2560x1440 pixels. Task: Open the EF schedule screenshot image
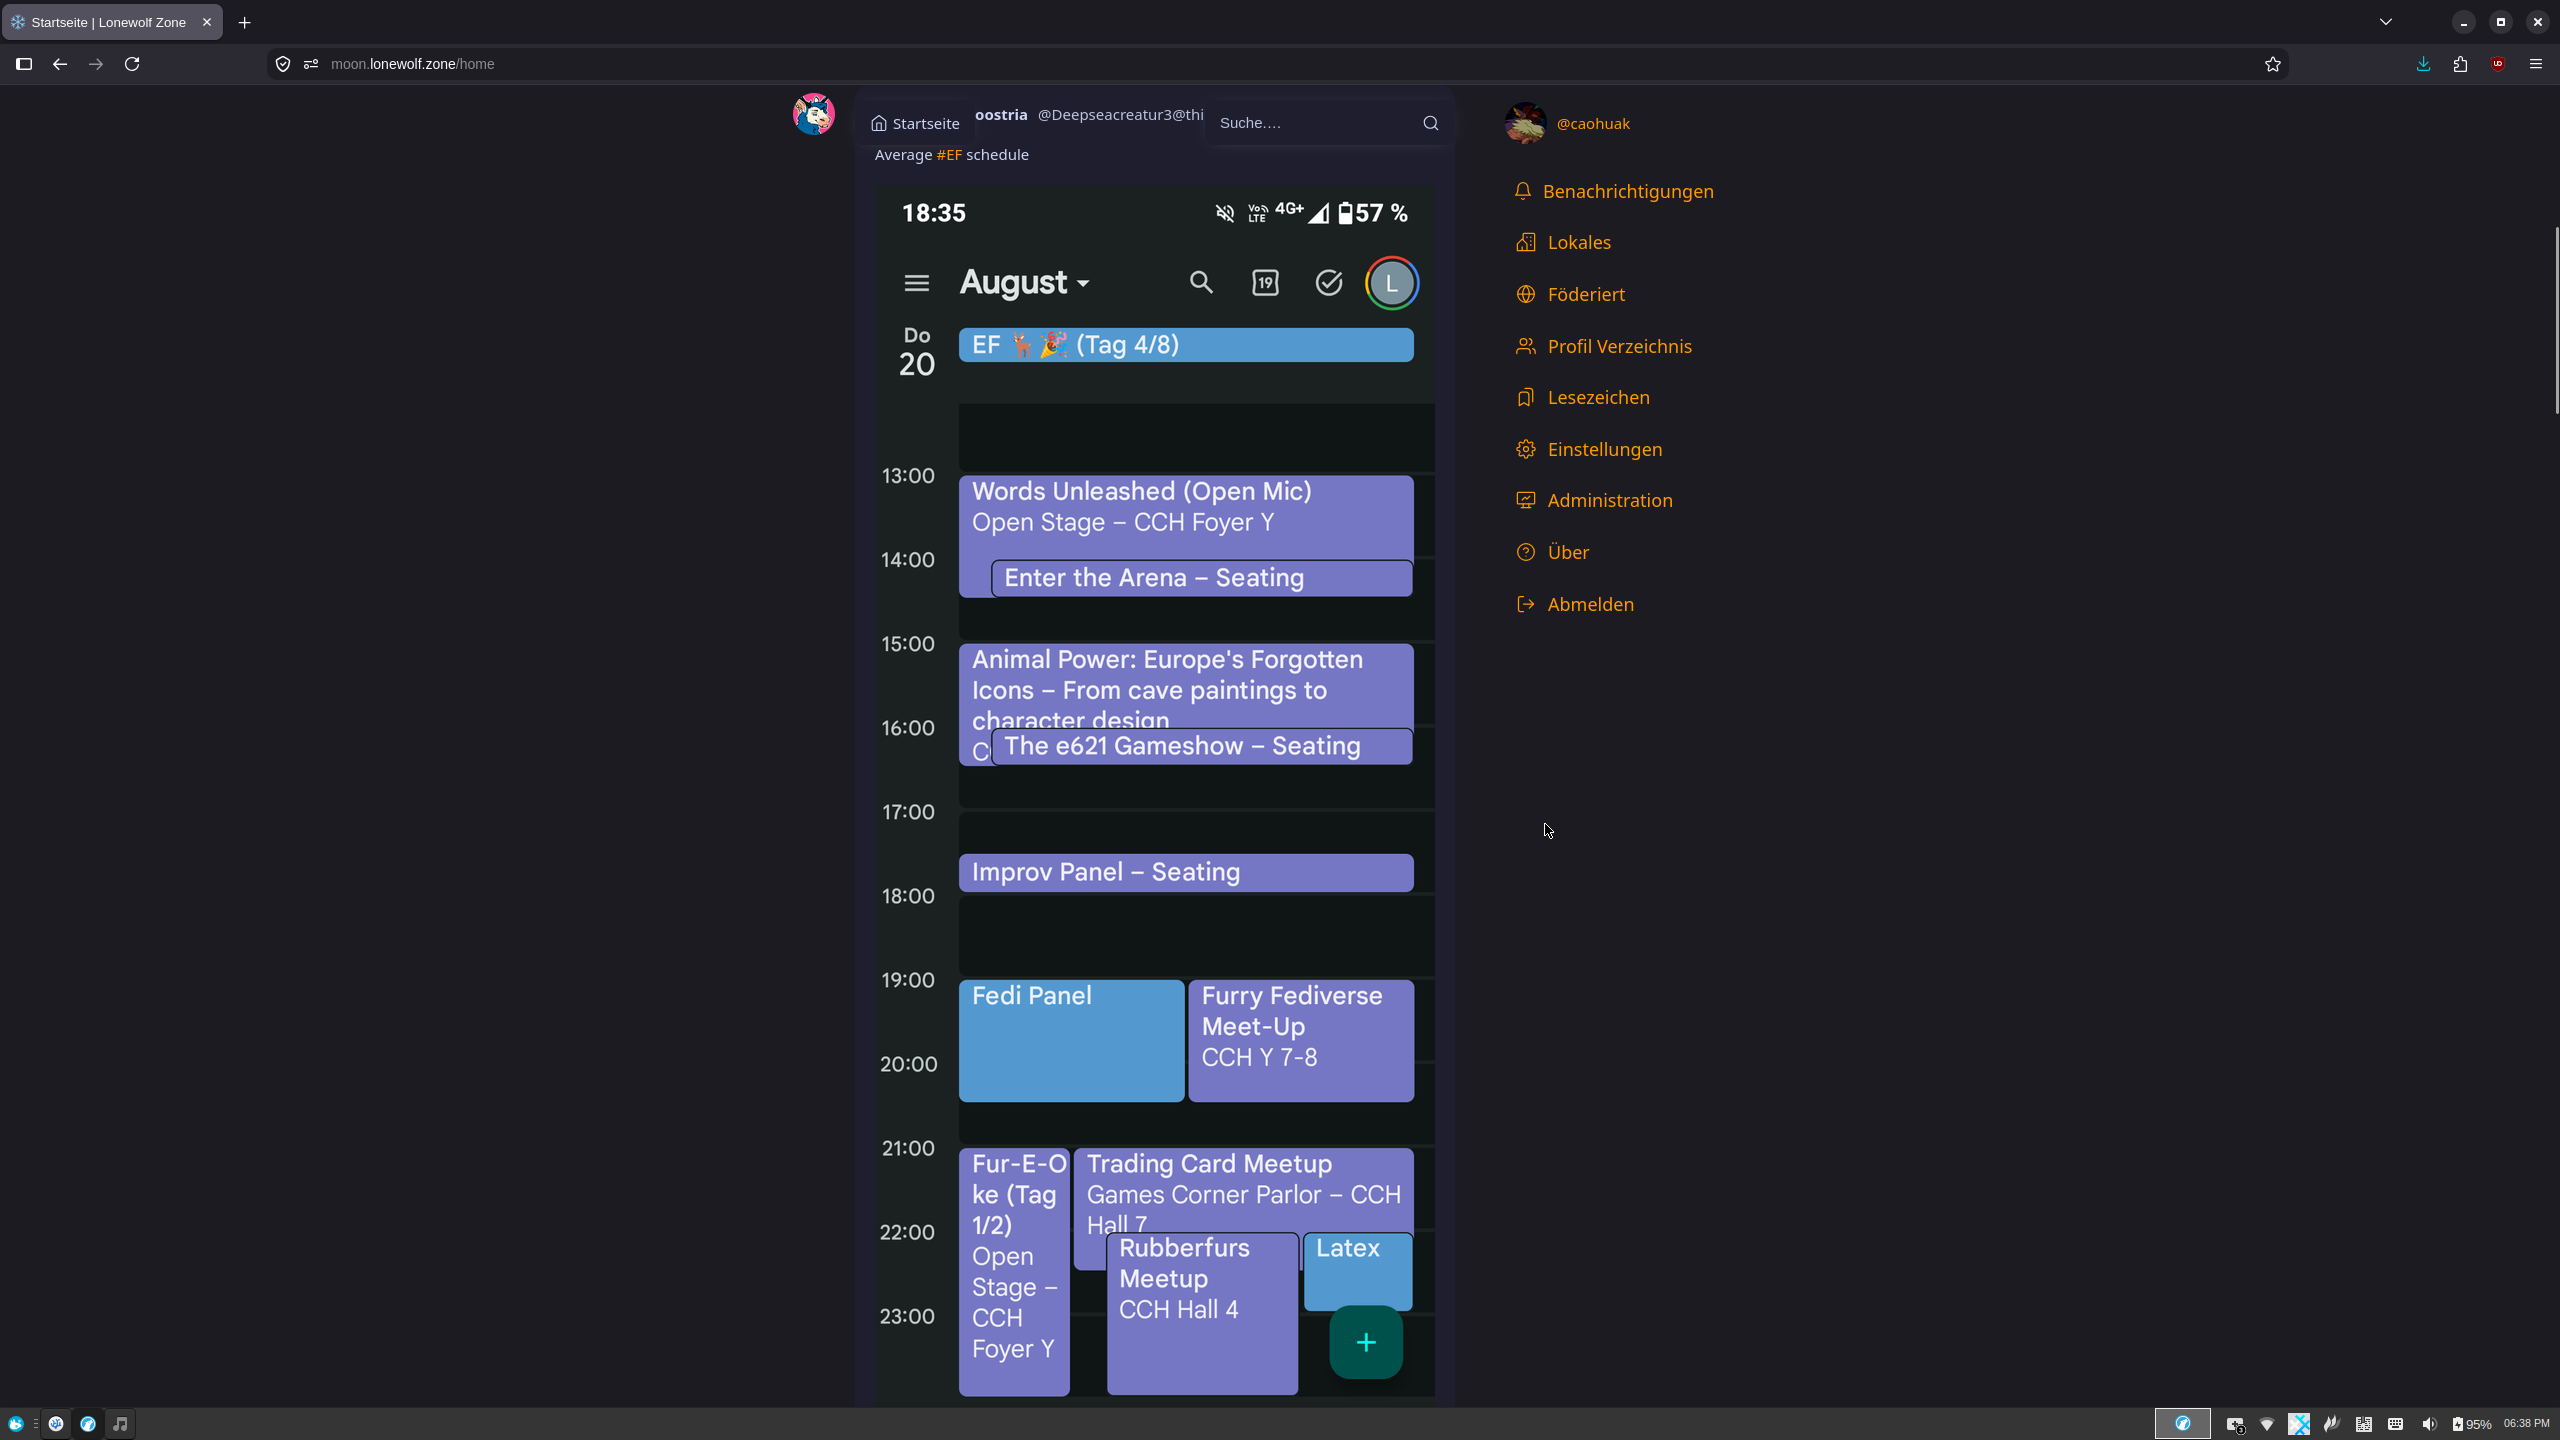[x=1155, y=795]
